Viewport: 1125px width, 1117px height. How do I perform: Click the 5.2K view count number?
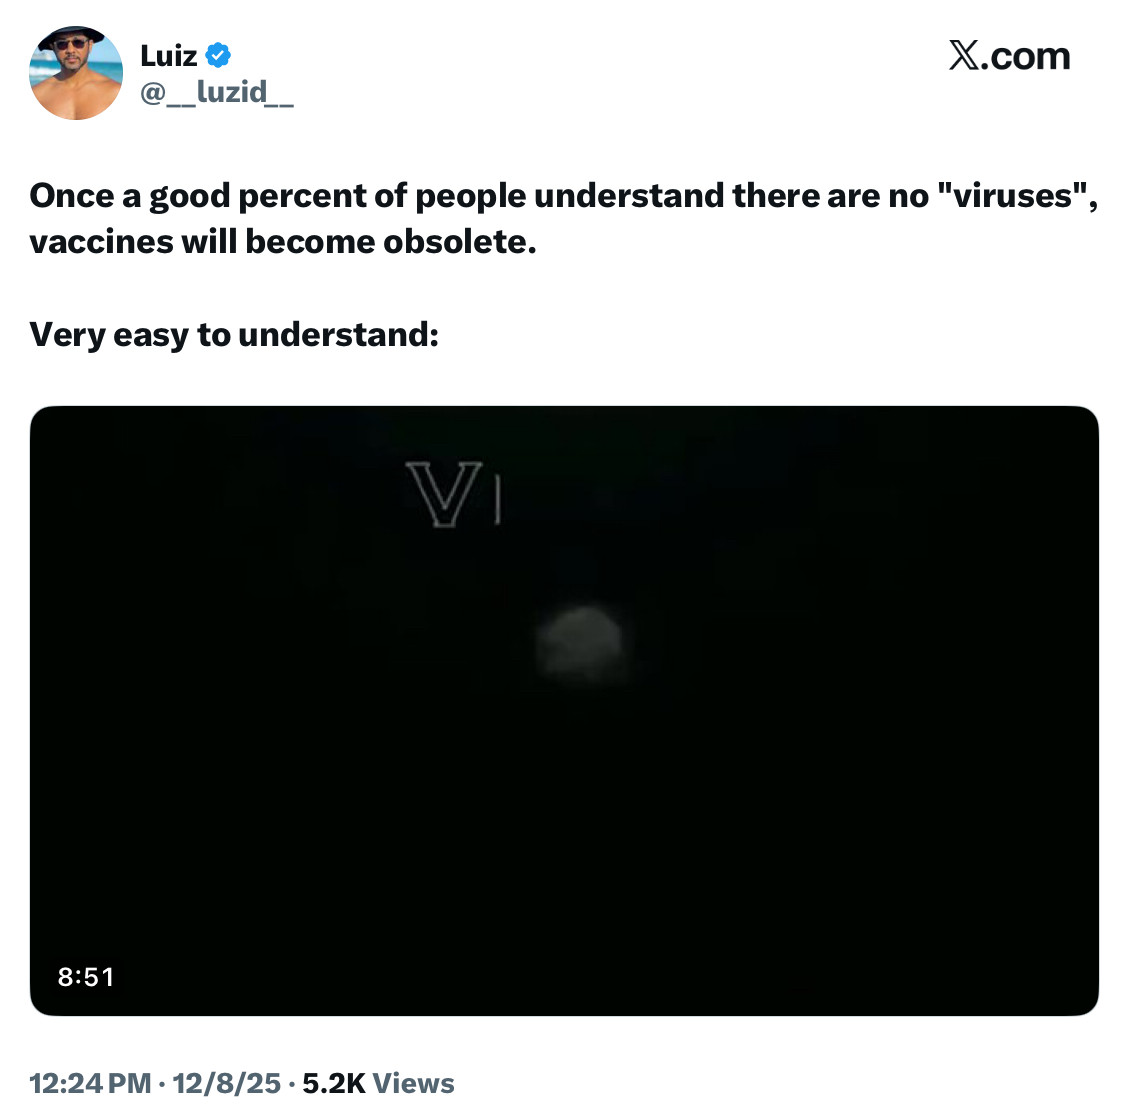tap(334, 1083)
